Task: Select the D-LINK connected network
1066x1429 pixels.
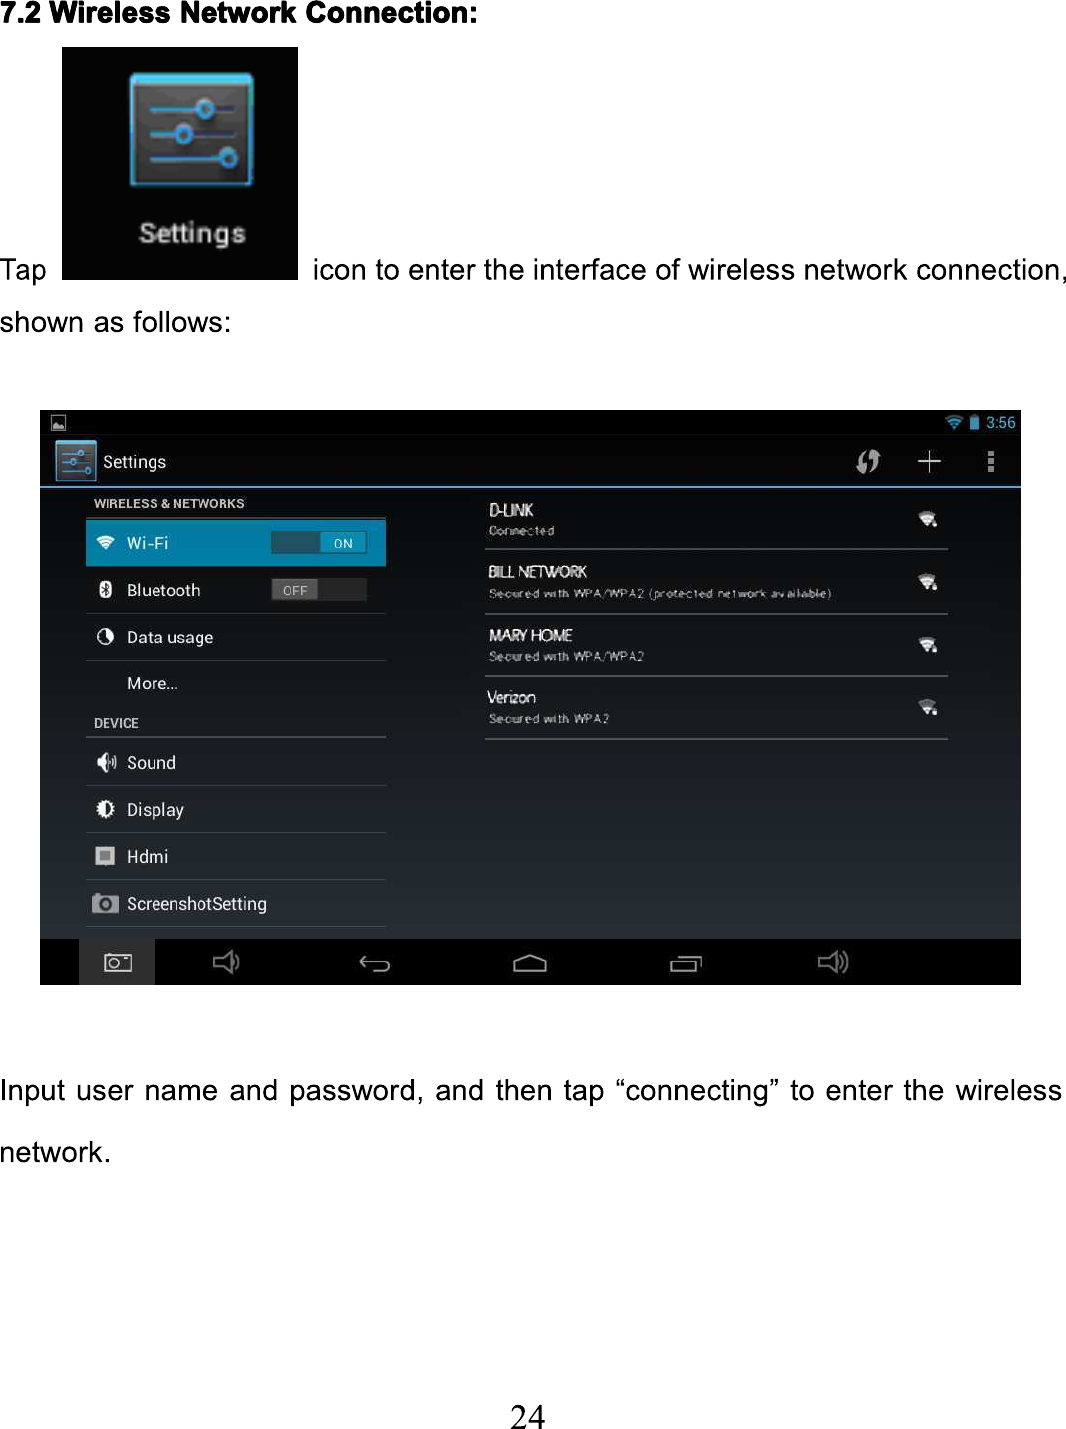Action: [716, 519]
